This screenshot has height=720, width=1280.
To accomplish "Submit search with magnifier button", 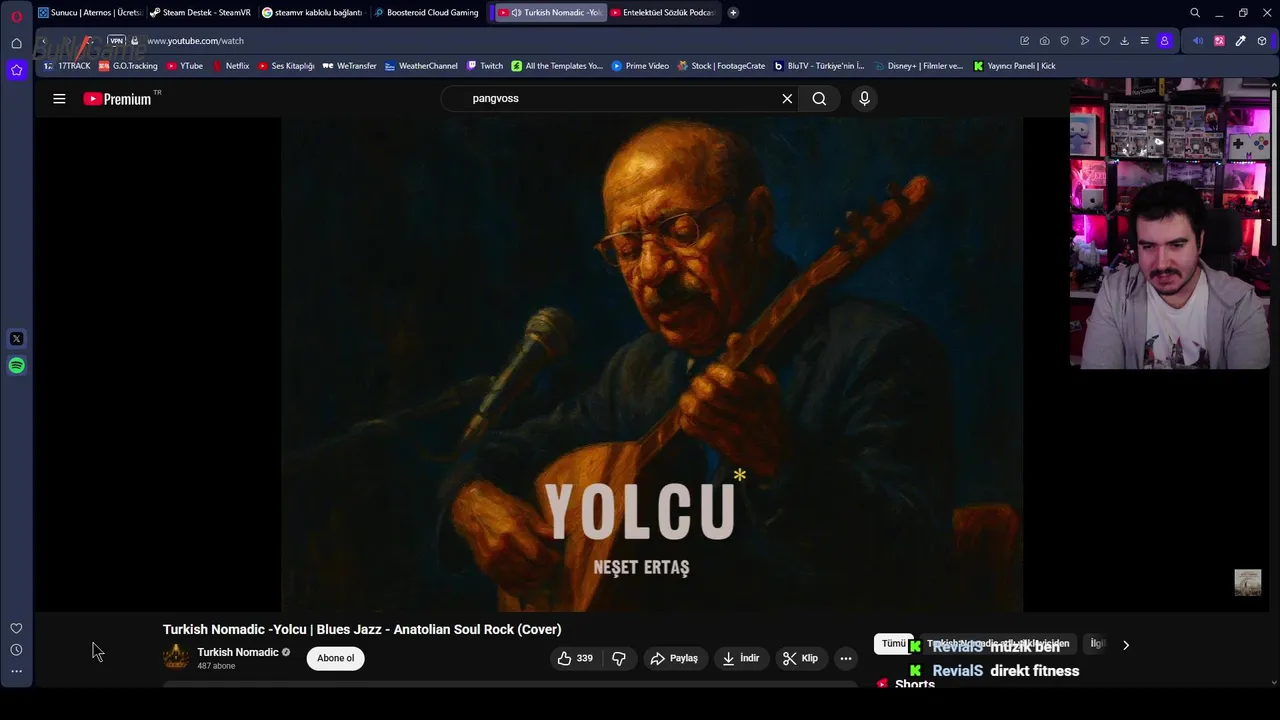I will [819, 98].
